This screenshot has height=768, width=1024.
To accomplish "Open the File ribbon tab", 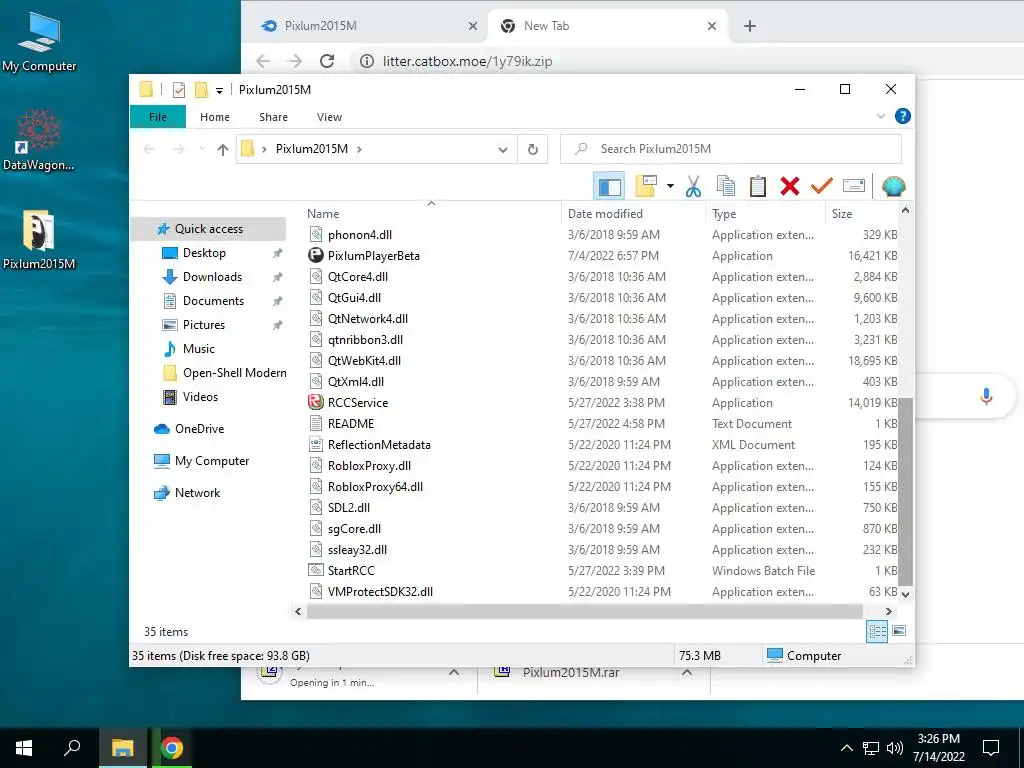I will pyautogui.click(x=157, y=117).
